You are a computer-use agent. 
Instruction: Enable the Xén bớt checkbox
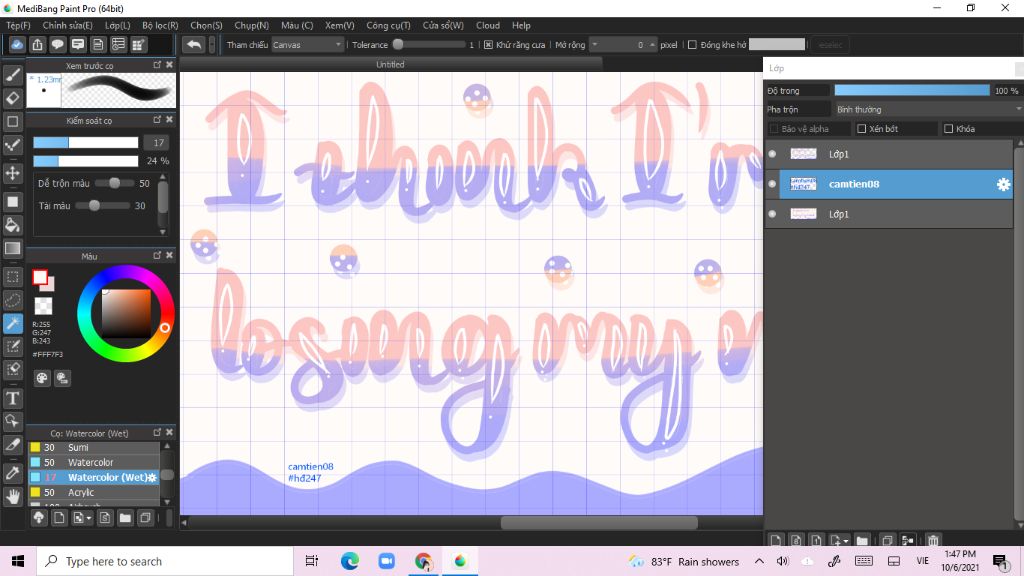(x=861, y=129)
